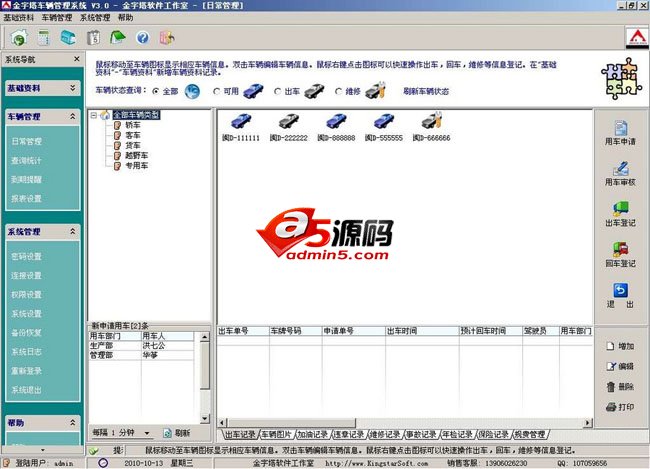
Task: Click the globe home toolbar icon
Action: (19, 38)
